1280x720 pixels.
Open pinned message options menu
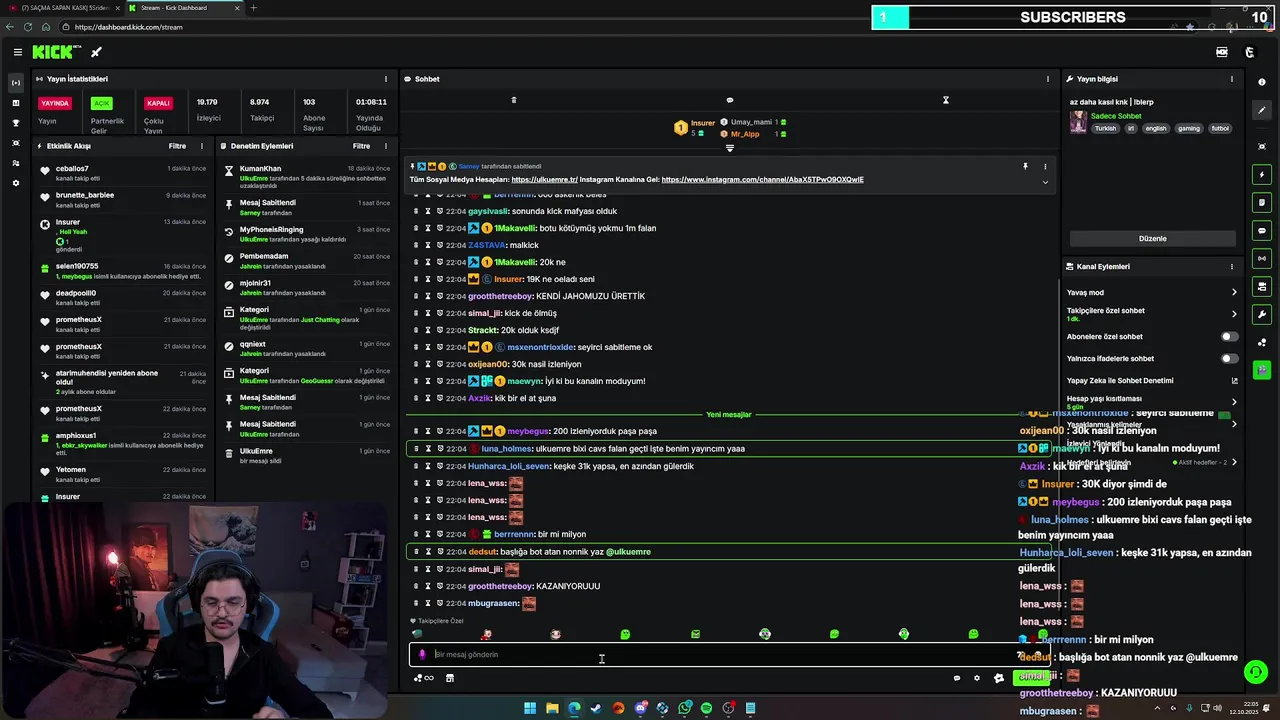1045,167
